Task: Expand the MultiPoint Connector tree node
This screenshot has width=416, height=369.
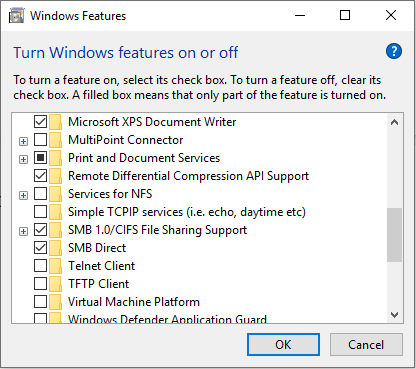Action: [23, 142]
